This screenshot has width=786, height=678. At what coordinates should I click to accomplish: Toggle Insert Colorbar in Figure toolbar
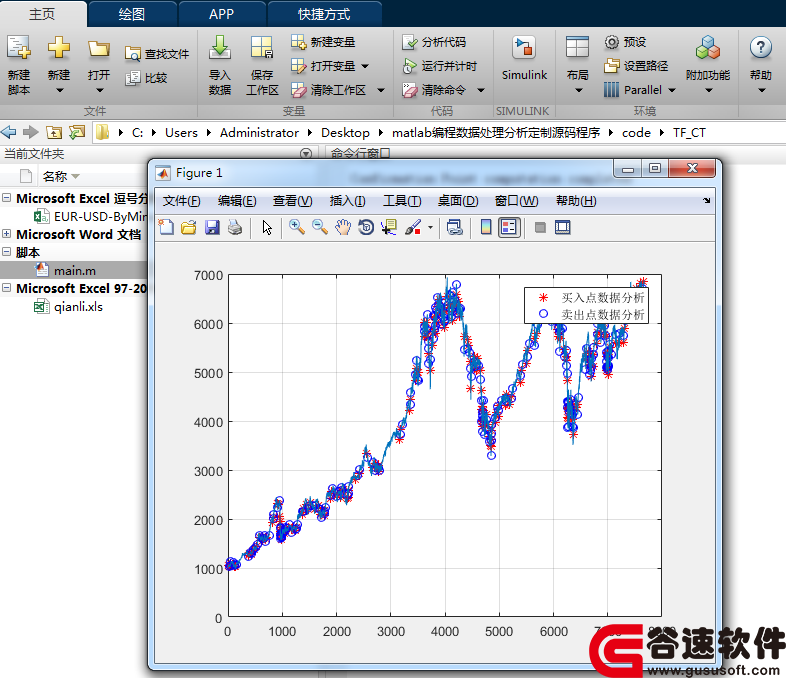(x=486, y=228)
